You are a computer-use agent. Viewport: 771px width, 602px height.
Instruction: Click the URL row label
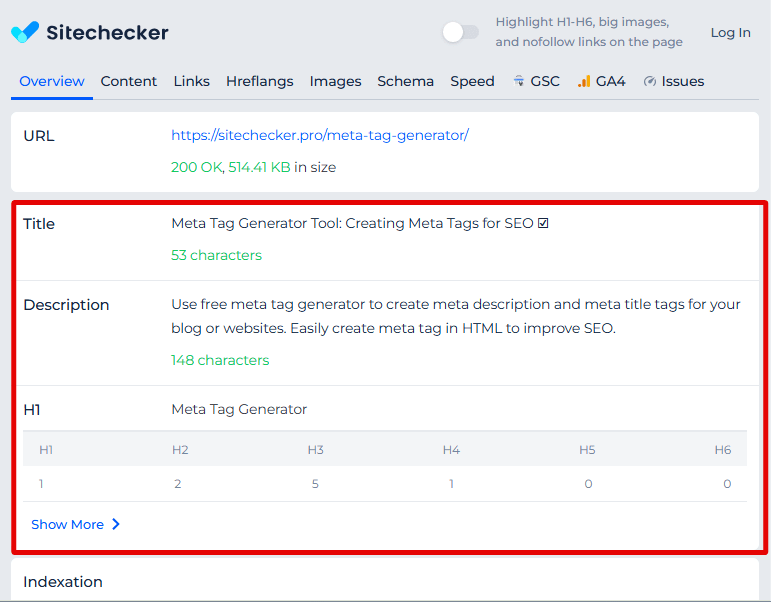tap(39, 136)
